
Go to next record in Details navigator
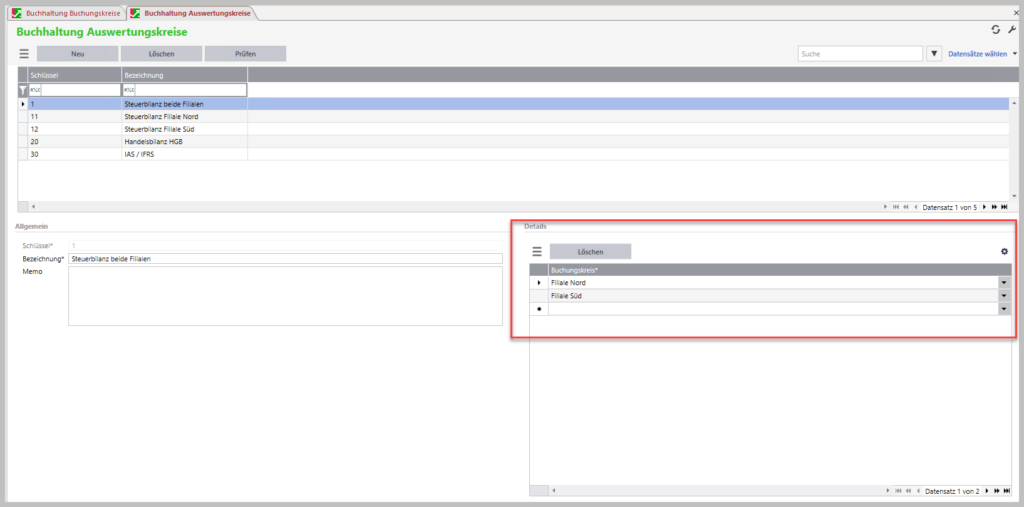986,491
